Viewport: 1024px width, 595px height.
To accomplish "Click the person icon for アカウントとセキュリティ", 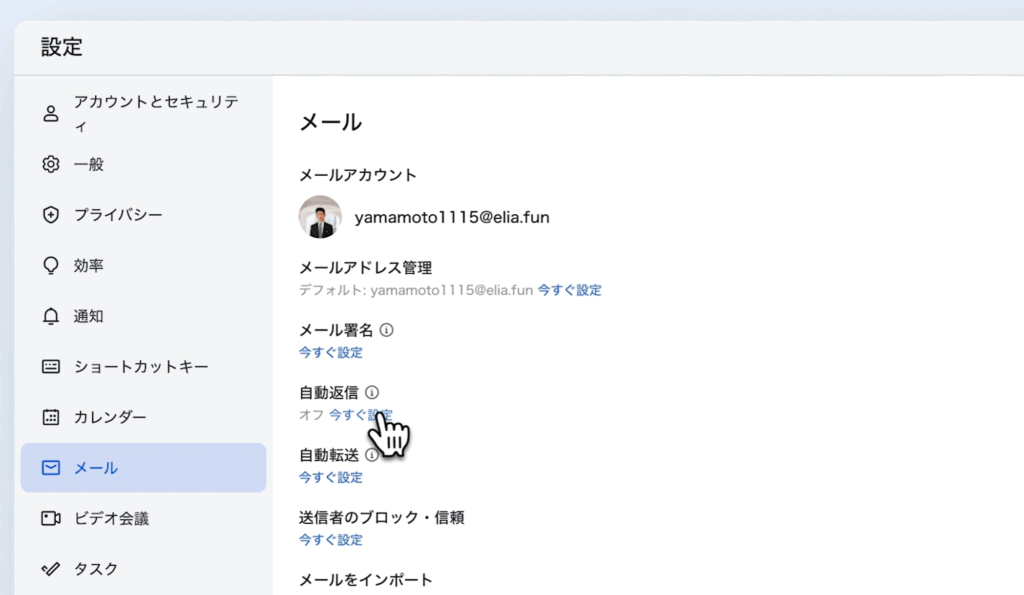I will [x=50, y=114].
